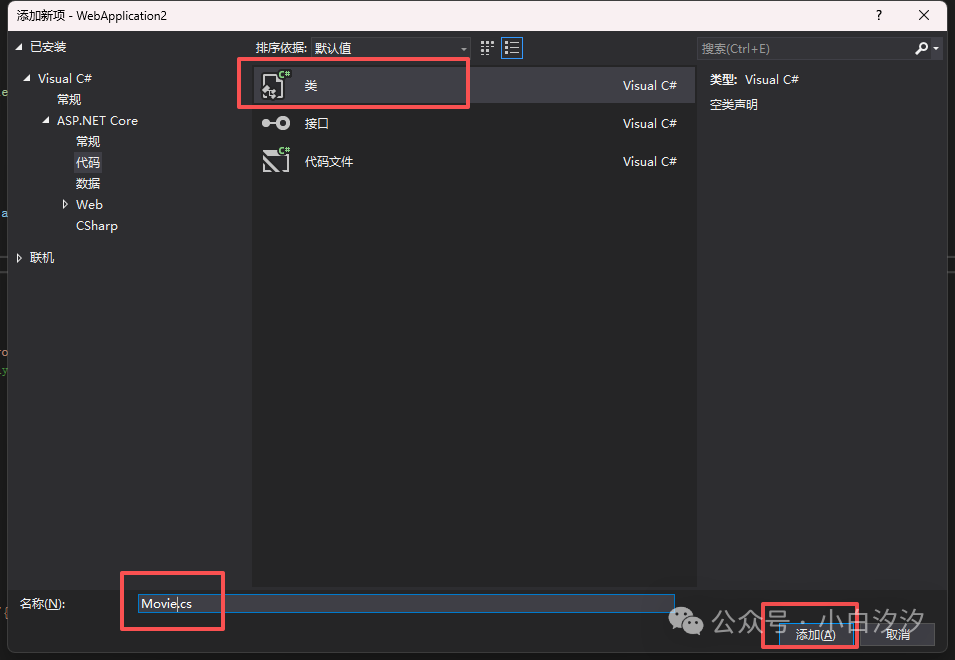Click the 添加(A) button
Viewport: 955px width, 660px height.
(816, 635)
